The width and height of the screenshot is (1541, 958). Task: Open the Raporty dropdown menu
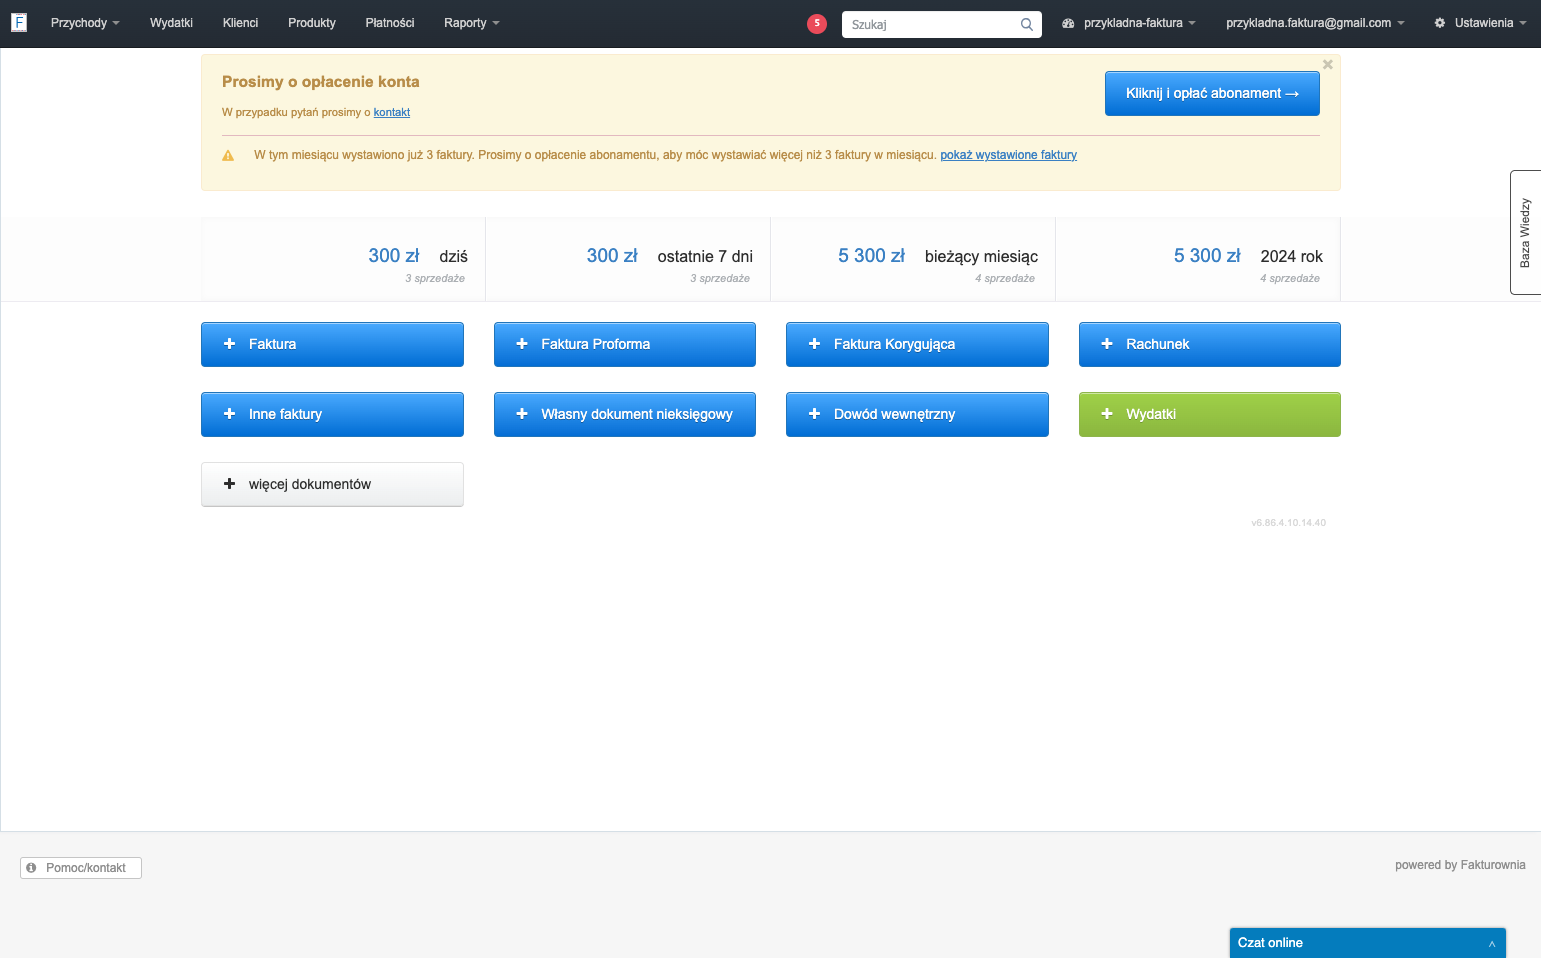(472, 23)
